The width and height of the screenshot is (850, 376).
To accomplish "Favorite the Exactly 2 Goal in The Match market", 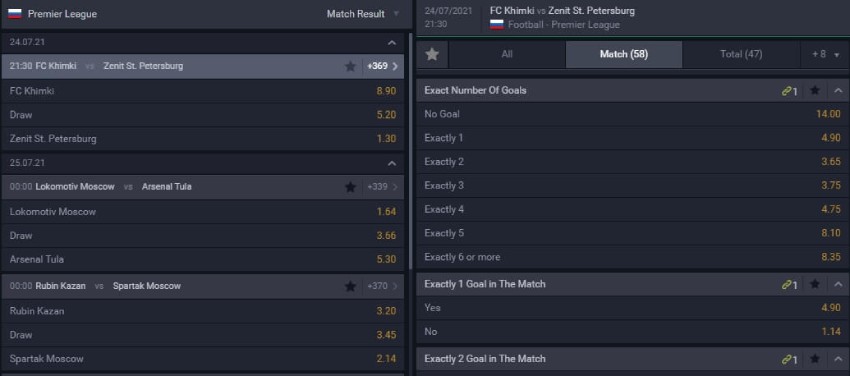I will (x=815, y=359).
